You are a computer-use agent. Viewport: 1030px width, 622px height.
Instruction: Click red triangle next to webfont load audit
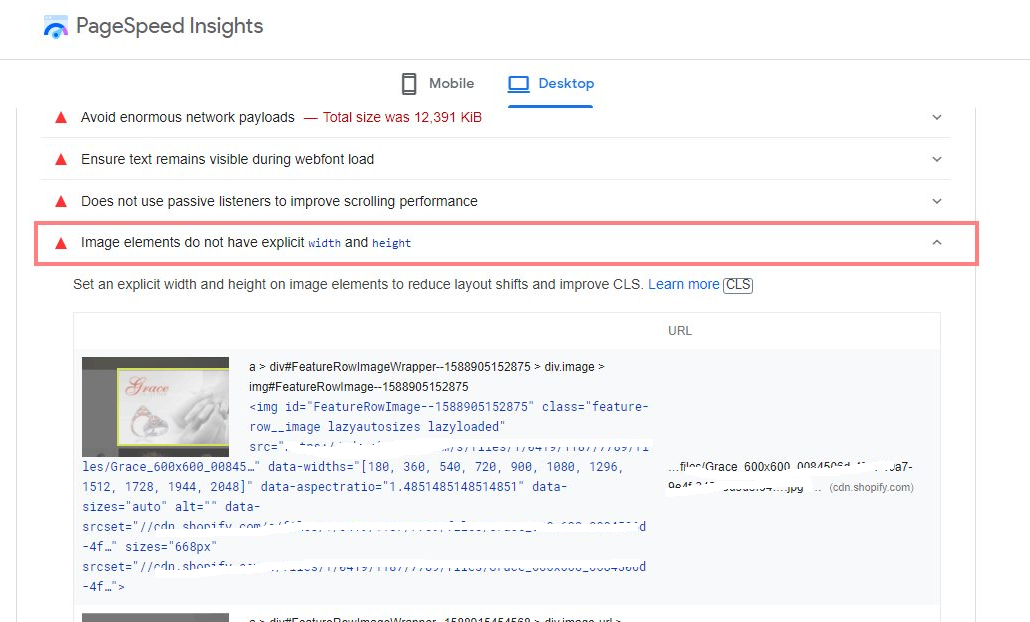(61, 160)
